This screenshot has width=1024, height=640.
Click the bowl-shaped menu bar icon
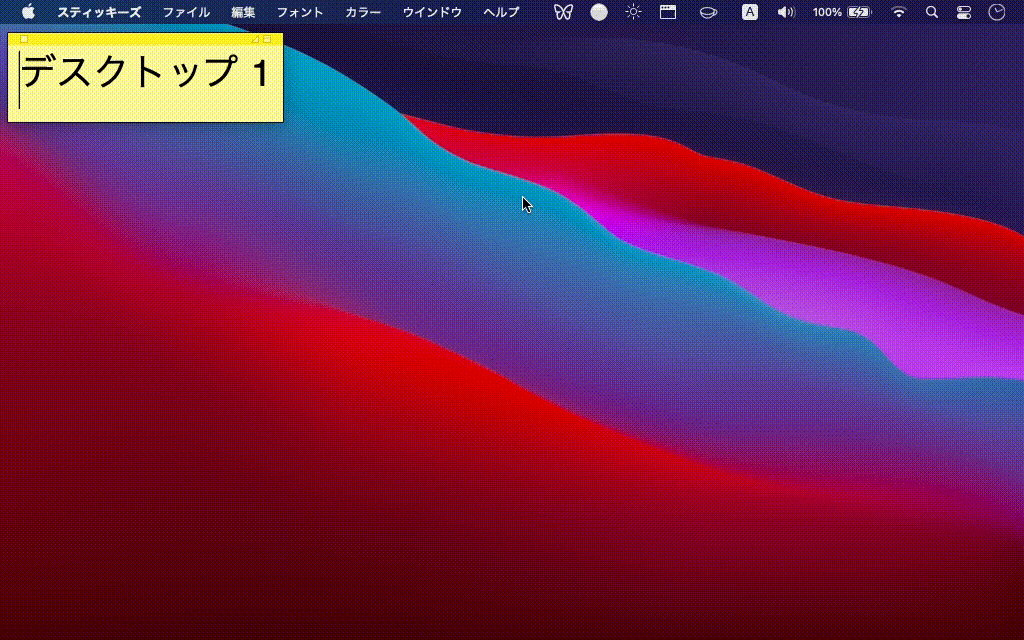(708, 12)
